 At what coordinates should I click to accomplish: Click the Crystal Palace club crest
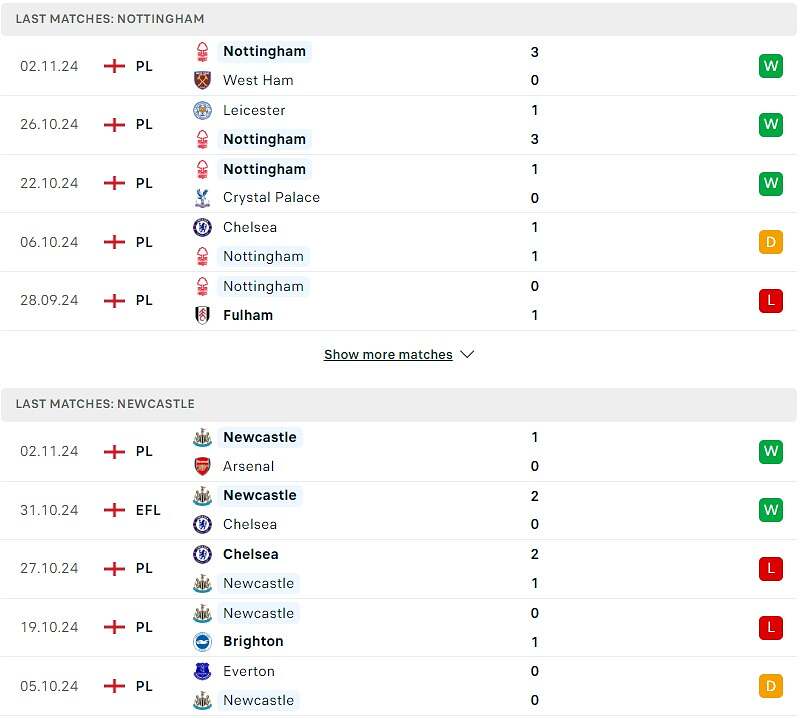(x=203, y=198)
